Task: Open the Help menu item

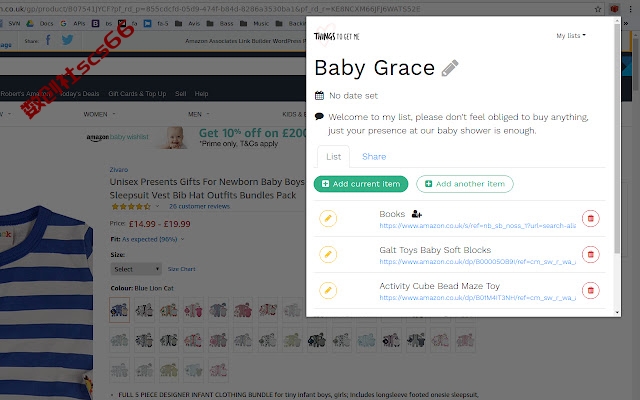Action: pyautogui.click(x=201, y=93)
